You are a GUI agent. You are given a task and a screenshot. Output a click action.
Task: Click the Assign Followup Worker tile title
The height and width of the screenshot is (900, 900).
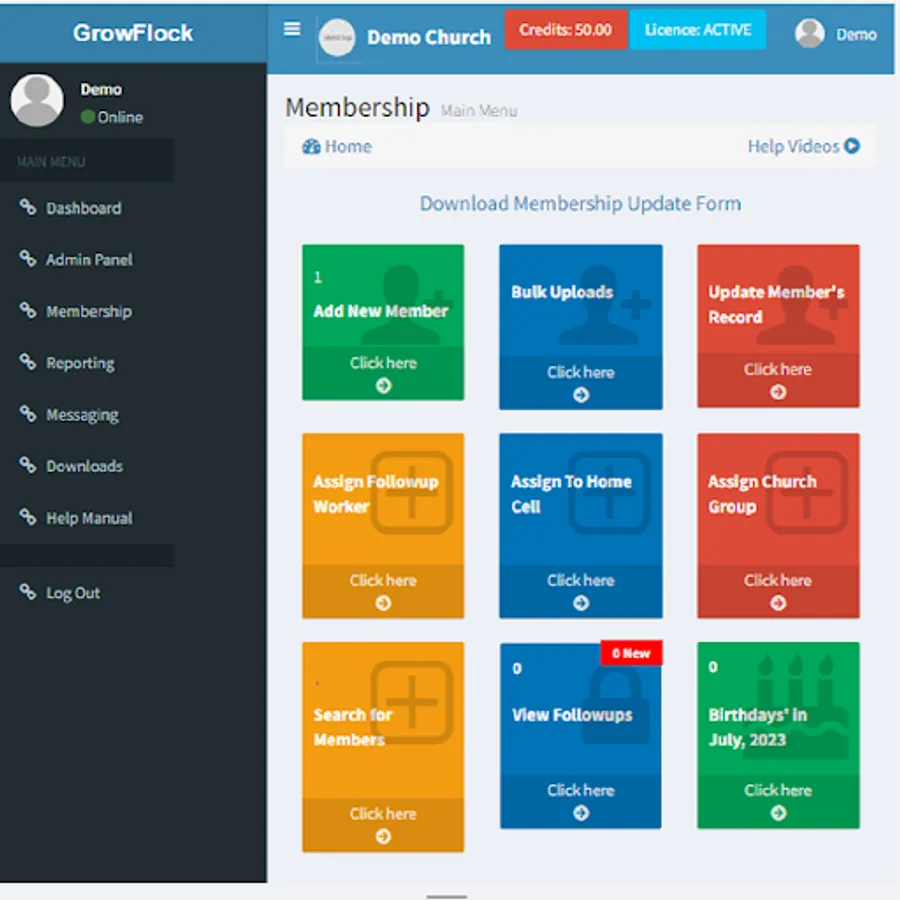point(376,494)
